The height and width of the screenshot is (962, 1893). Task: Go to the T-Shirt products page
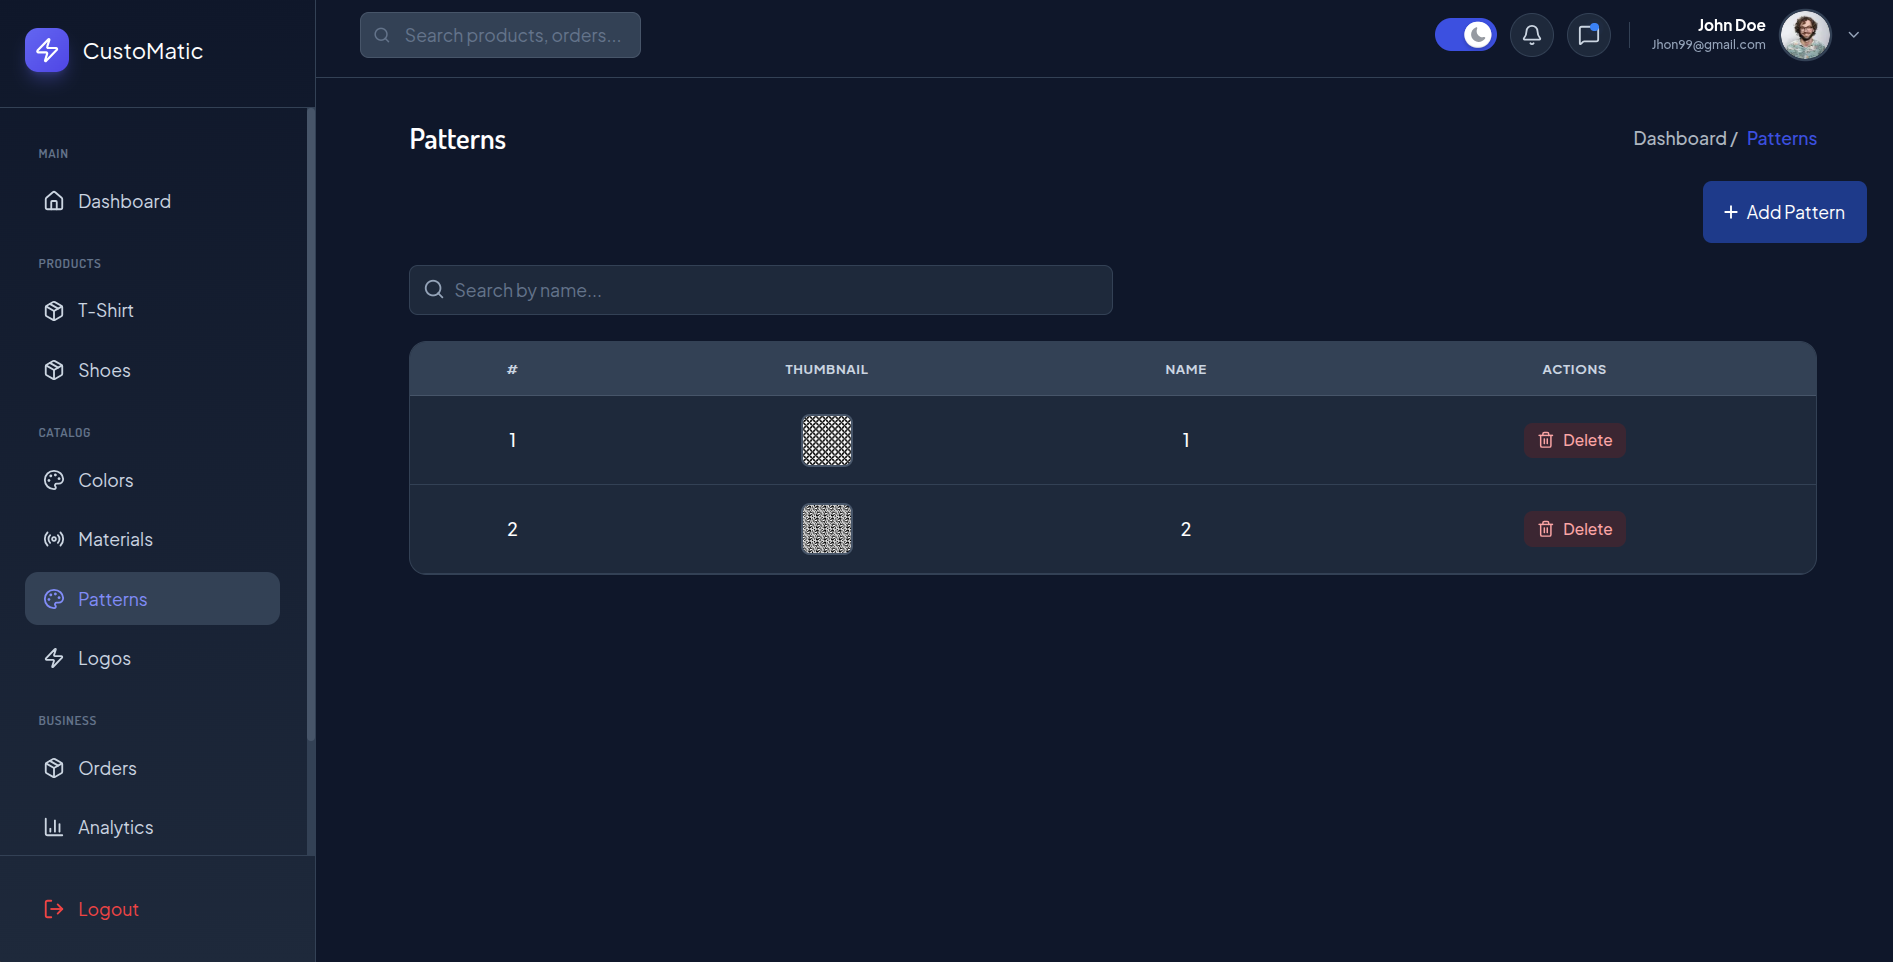point(152,311)
